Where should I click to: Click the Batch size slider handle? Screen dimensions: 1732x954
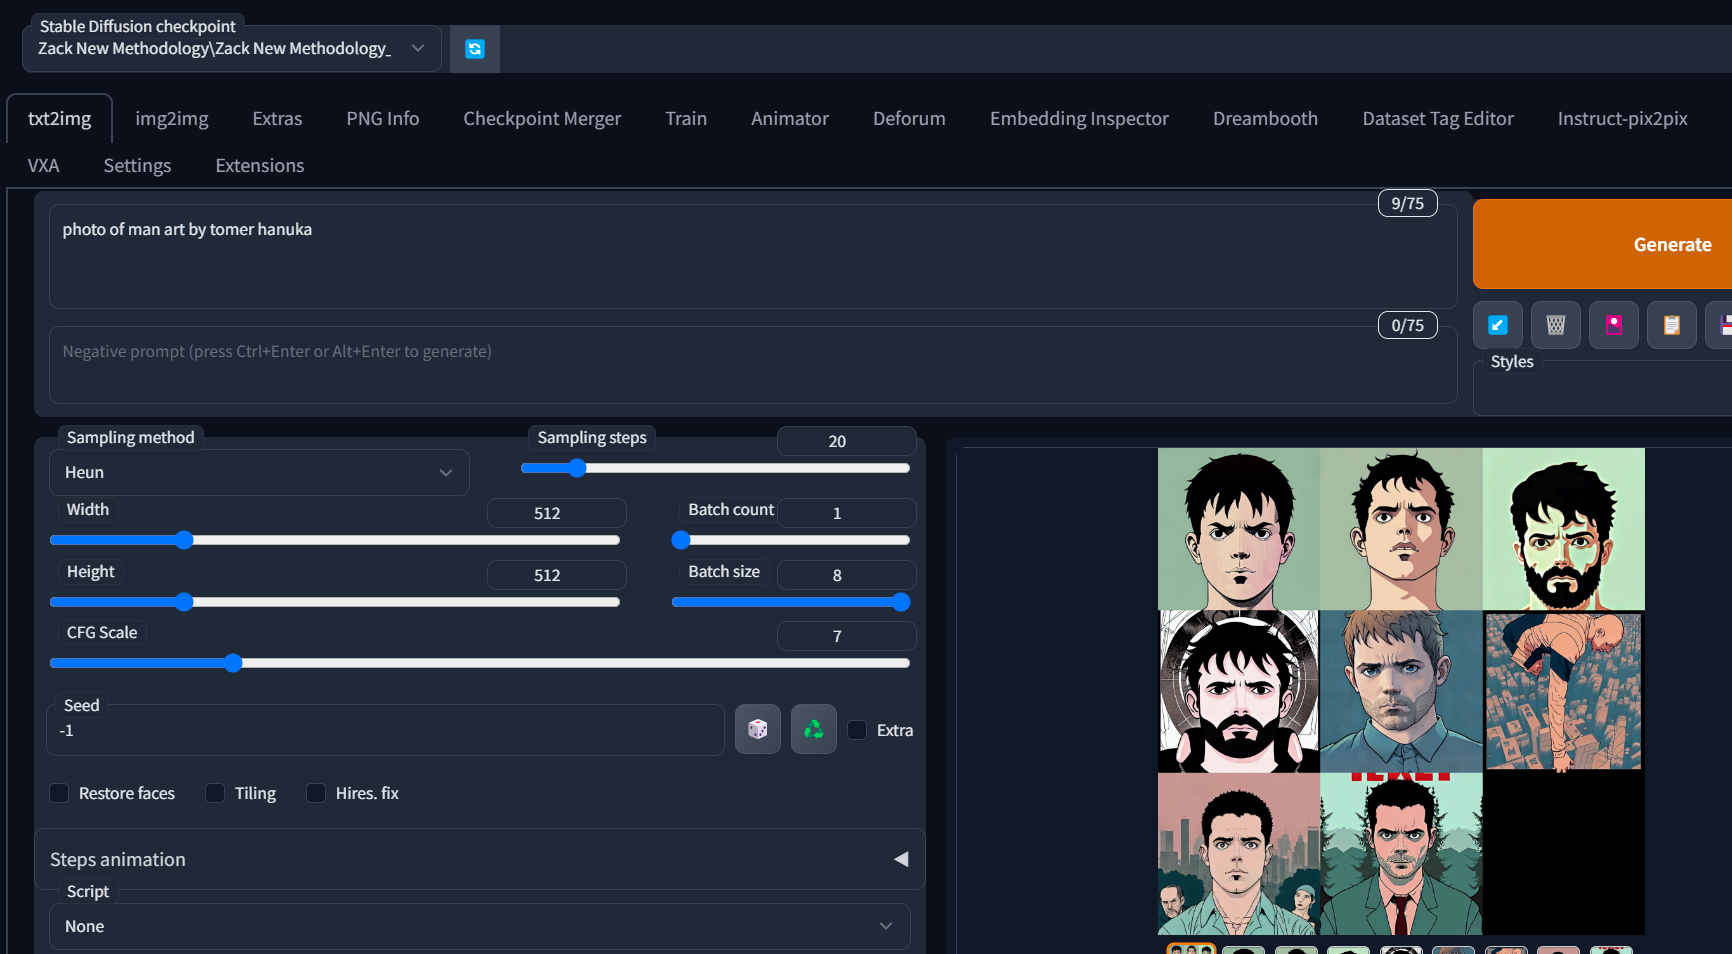pyautogui.click(x=901, y=602)
